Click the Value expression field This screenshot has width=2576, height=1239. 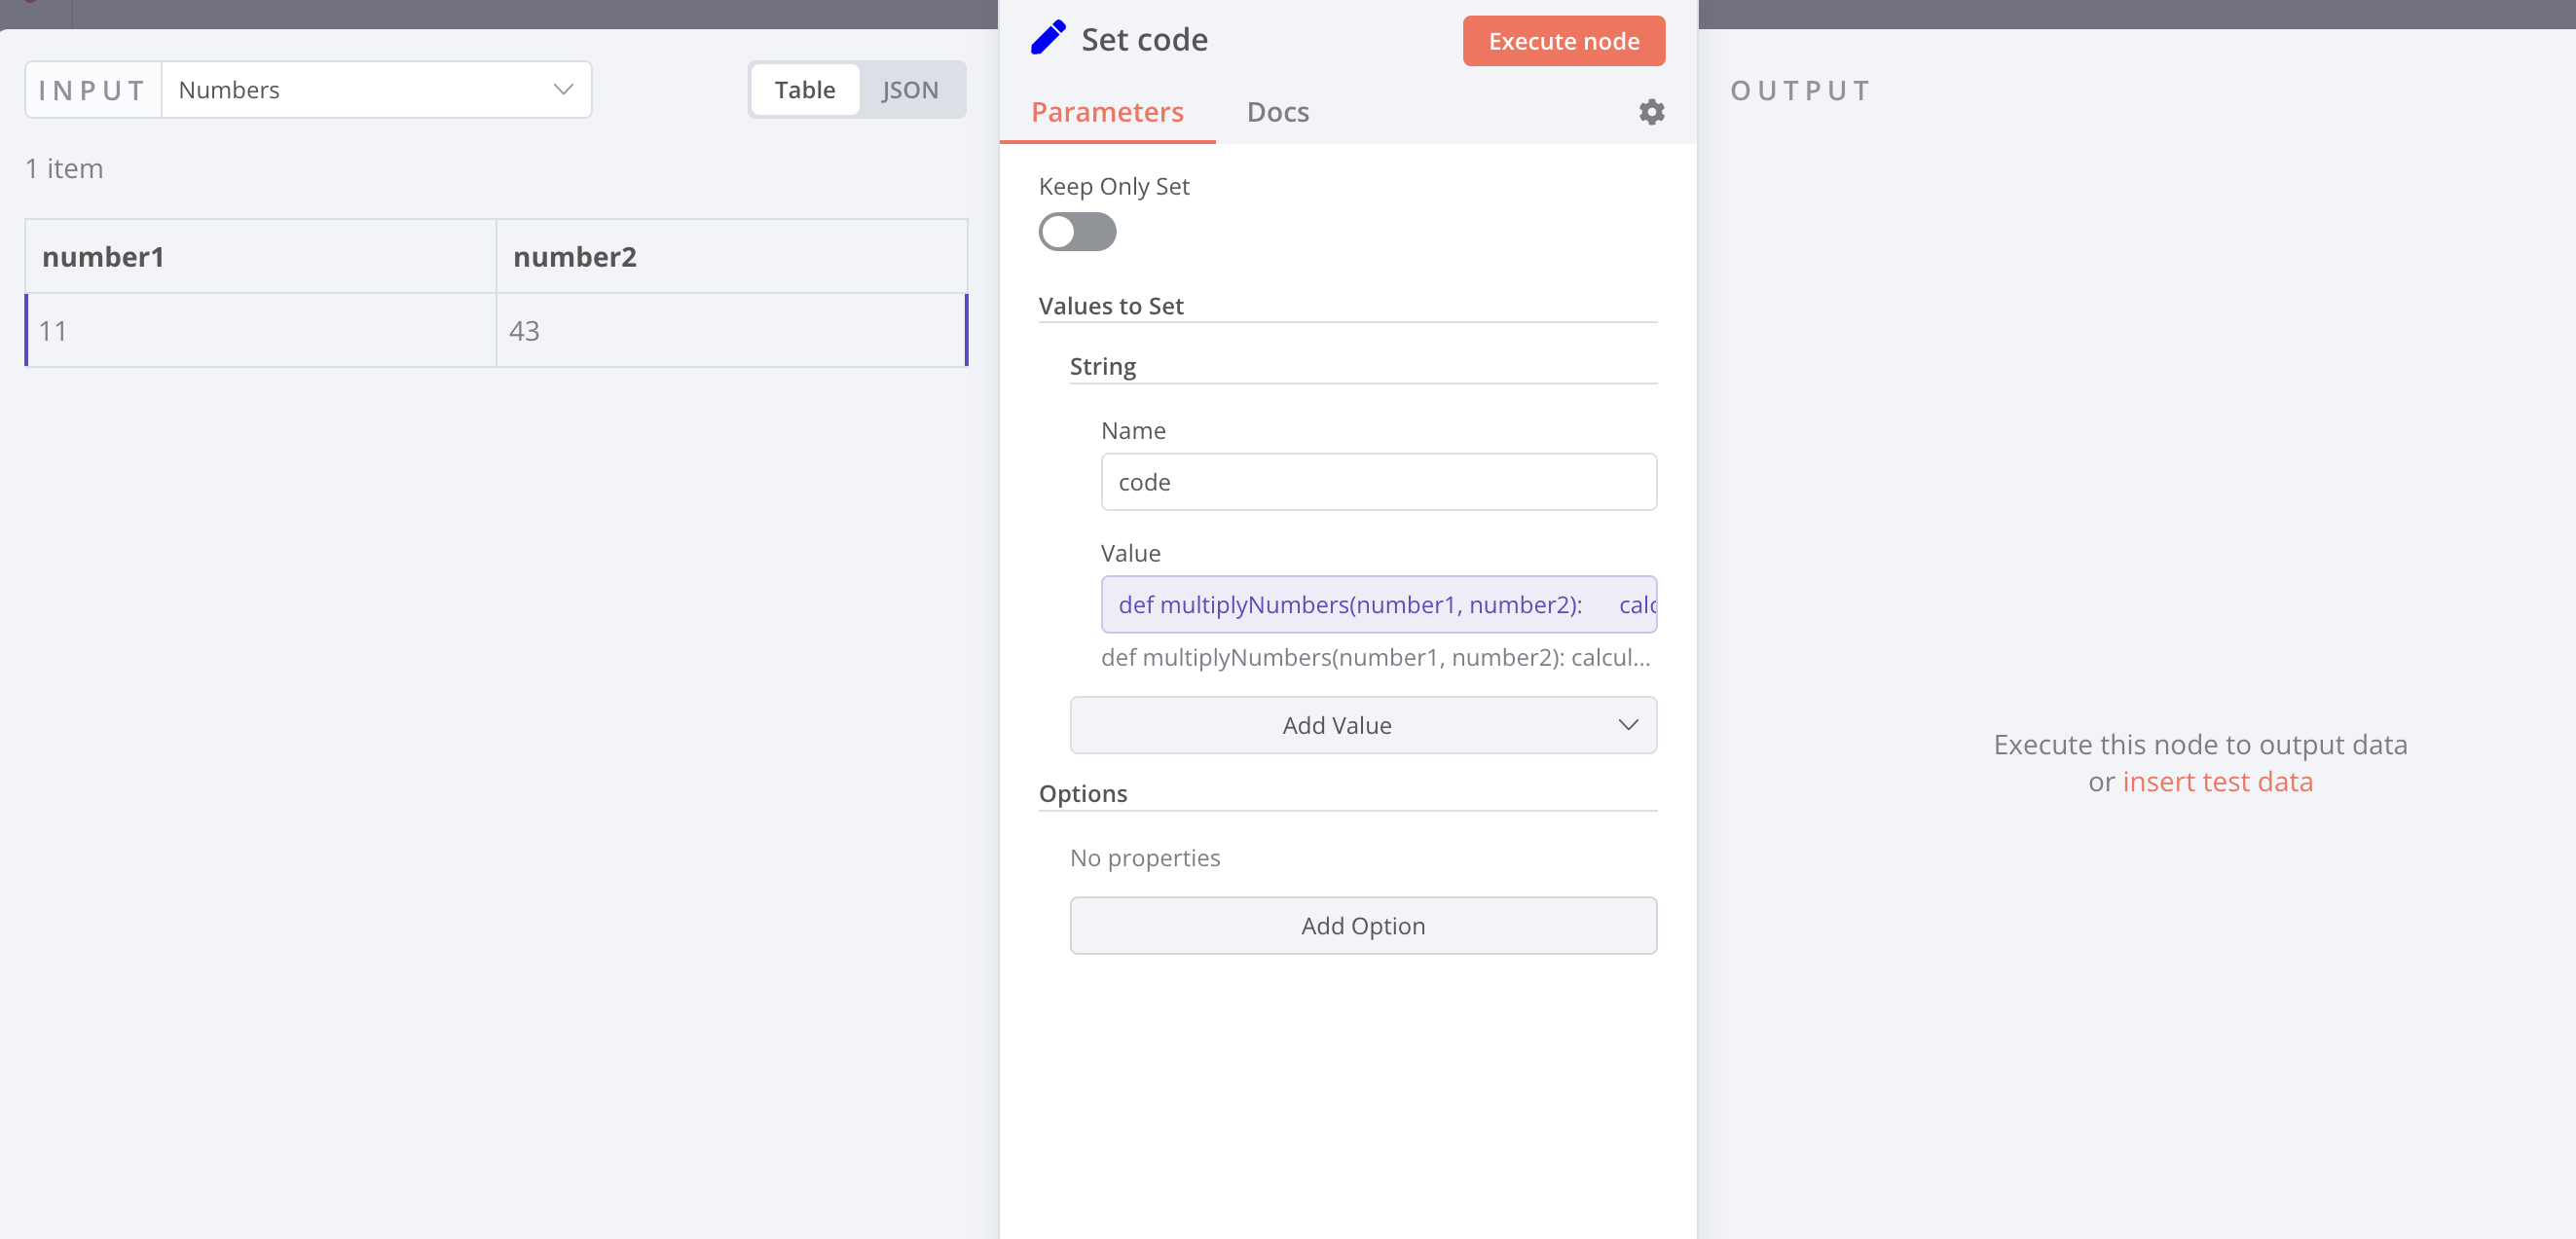1378,605
